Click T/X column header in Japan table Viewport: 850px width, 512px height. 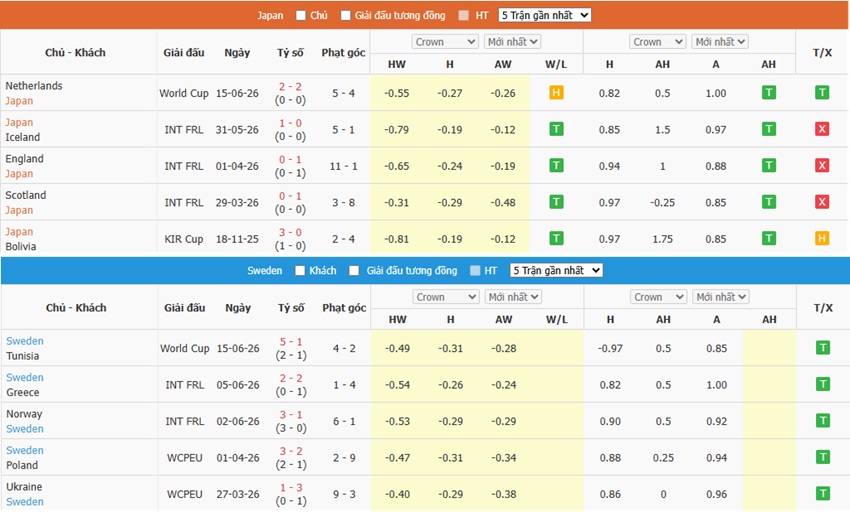click(822, 53)
